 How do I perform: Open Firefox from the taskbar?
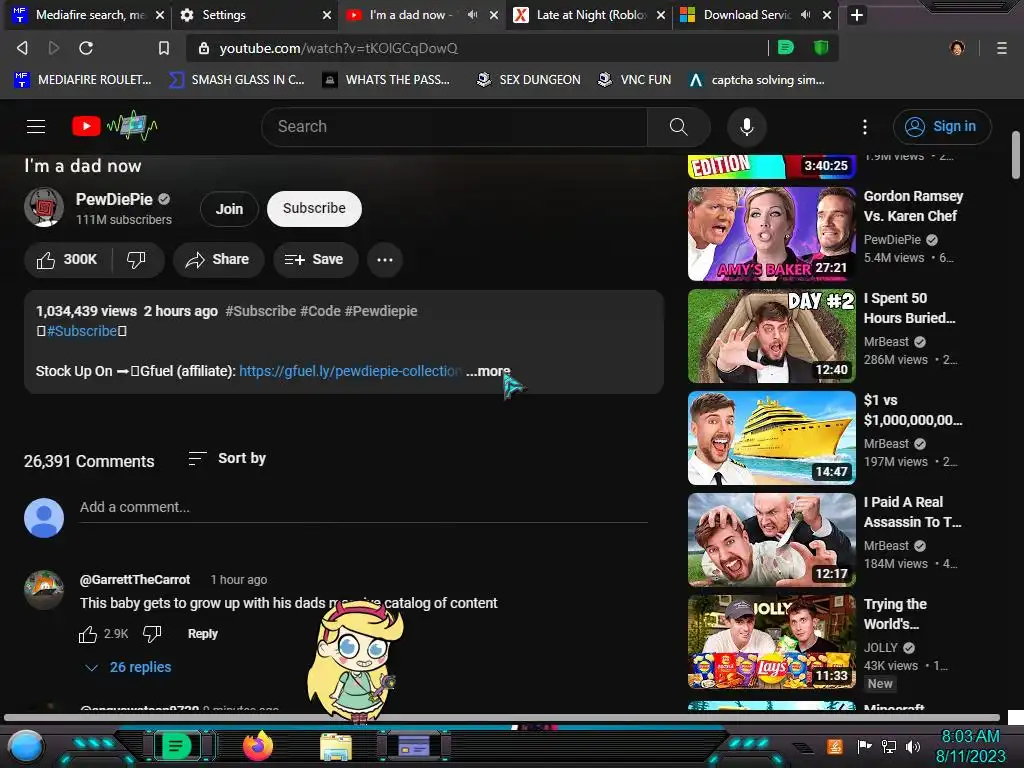click(x=258, y=746)
